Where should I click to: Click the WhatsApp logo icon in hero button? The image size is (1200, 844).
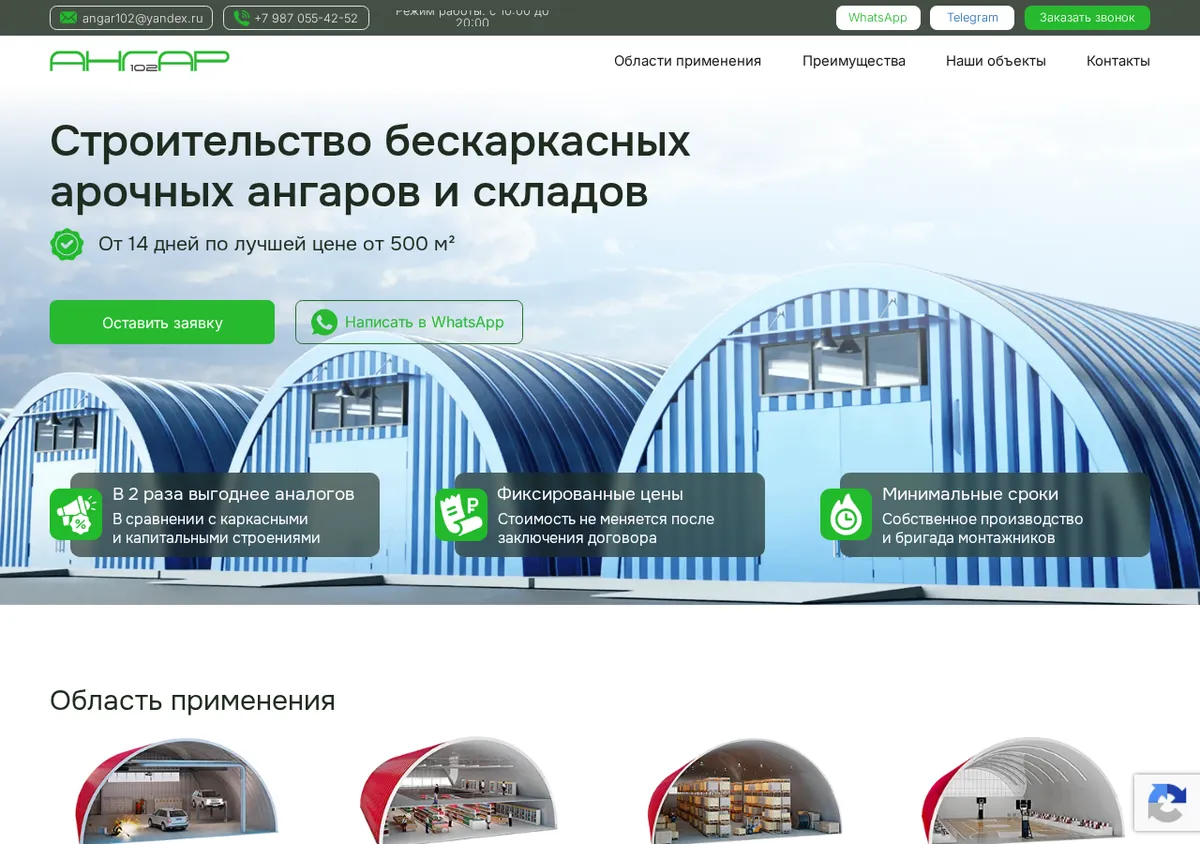tap(324, 322)
